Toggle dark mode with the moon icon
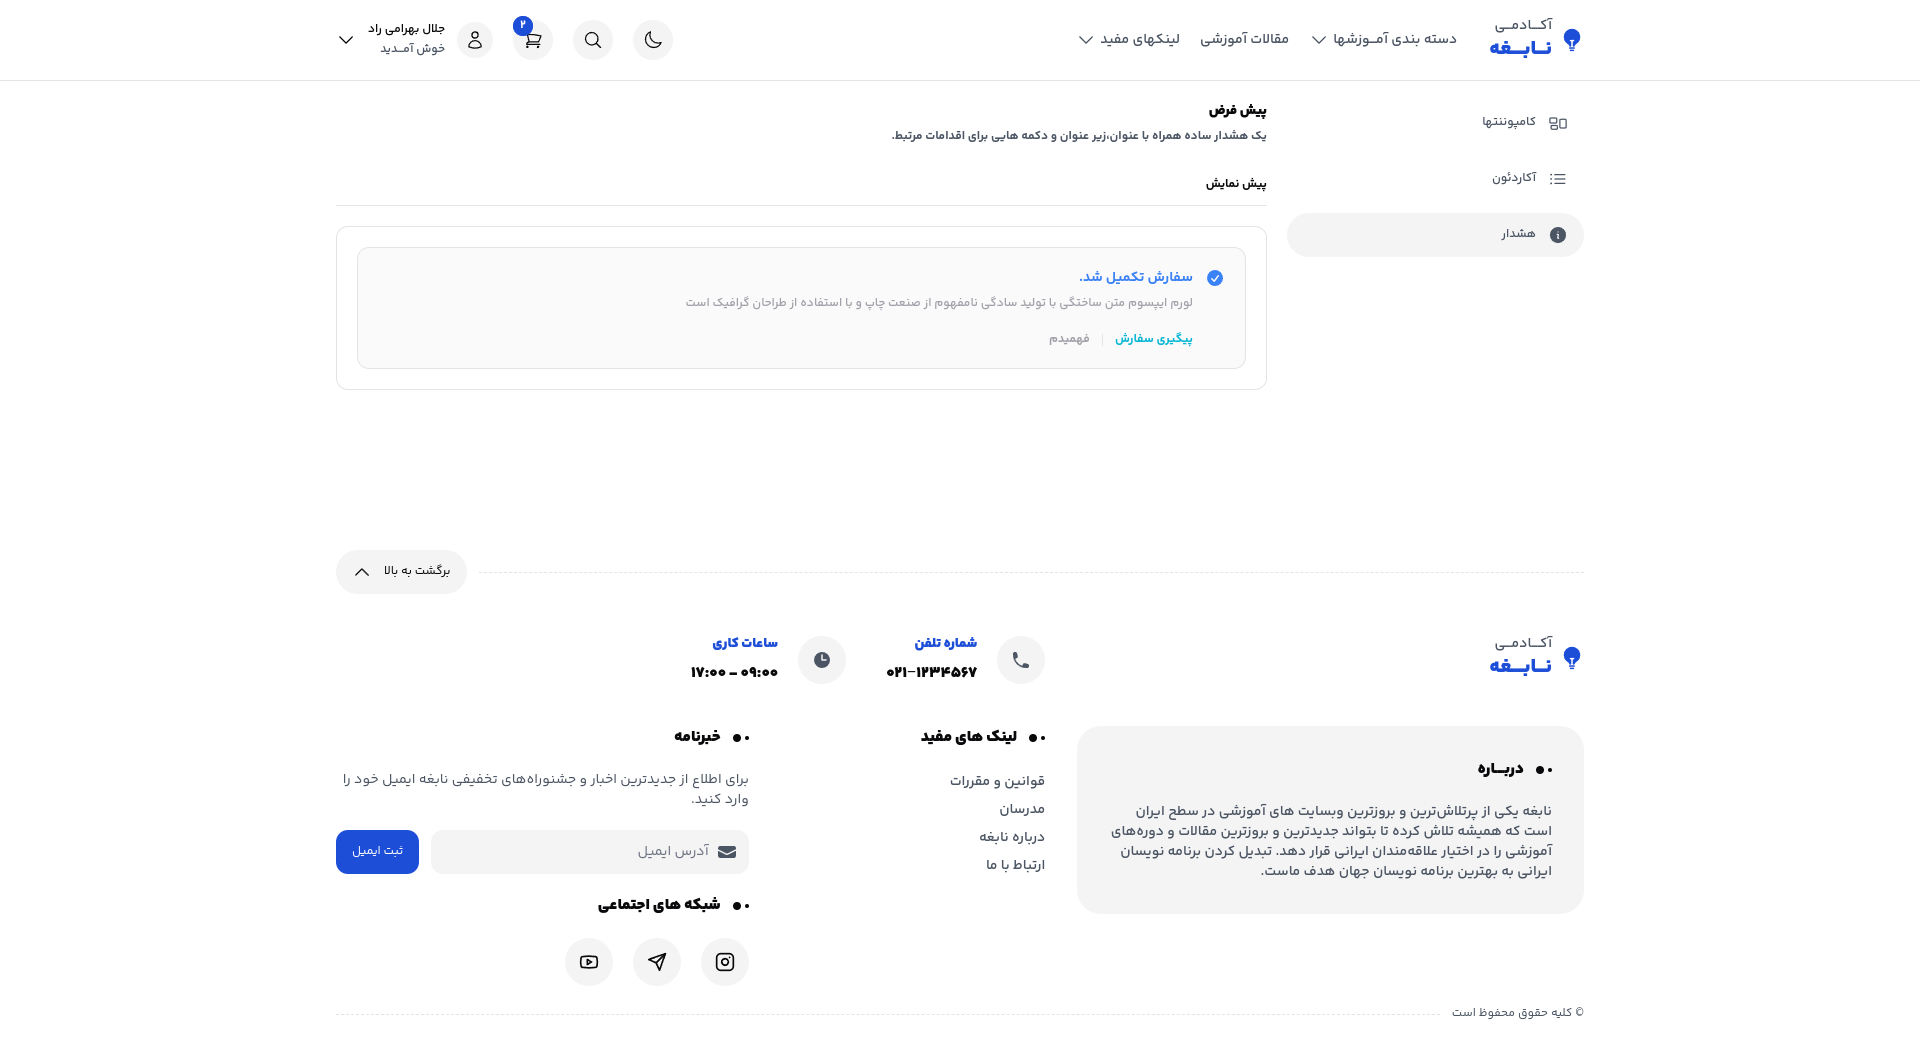Viewport: 1920px width, 1042px height. (653, 40)
